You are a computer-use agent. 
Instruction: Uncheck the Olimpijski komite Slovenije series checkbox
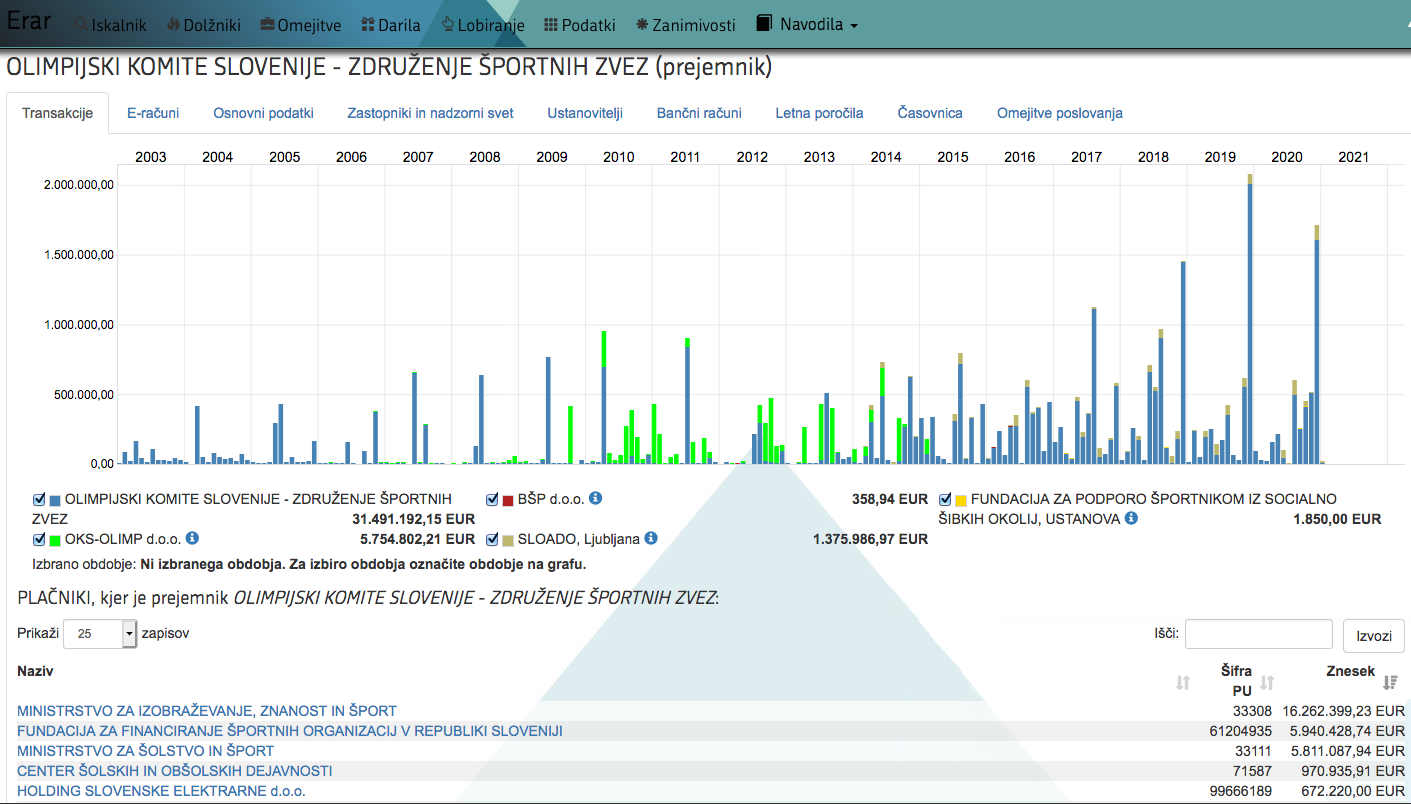click(39, 499)
